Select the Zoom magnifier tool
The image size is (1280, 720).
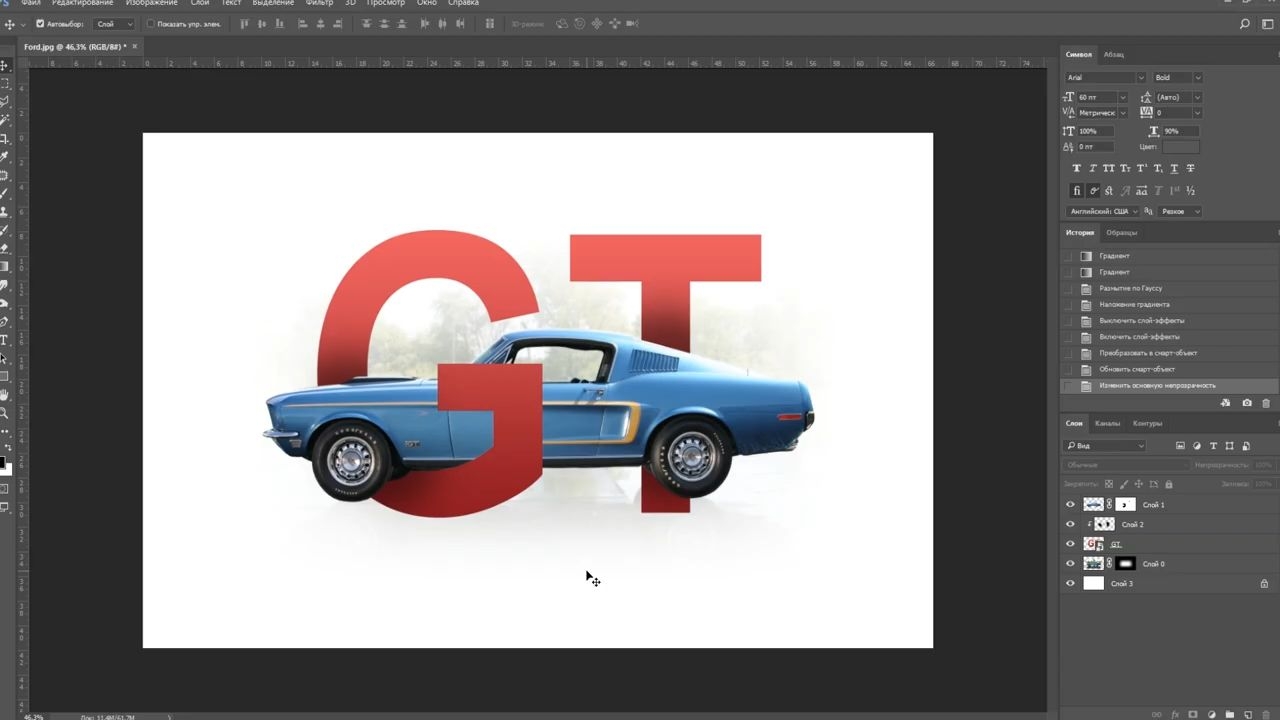pyautogui.click(x=4, y=412)
